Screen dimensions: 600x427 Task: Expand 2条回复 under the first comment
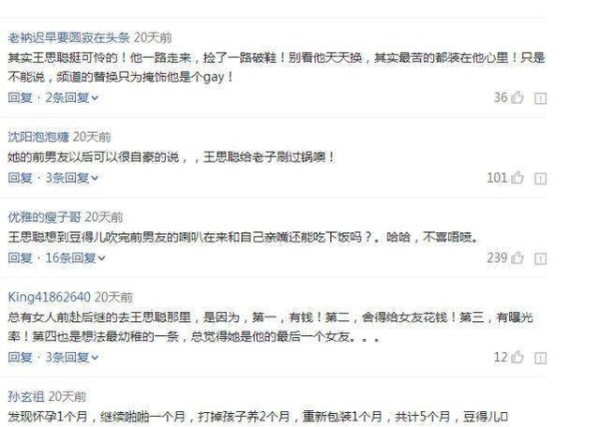click(x=72, y=98)
